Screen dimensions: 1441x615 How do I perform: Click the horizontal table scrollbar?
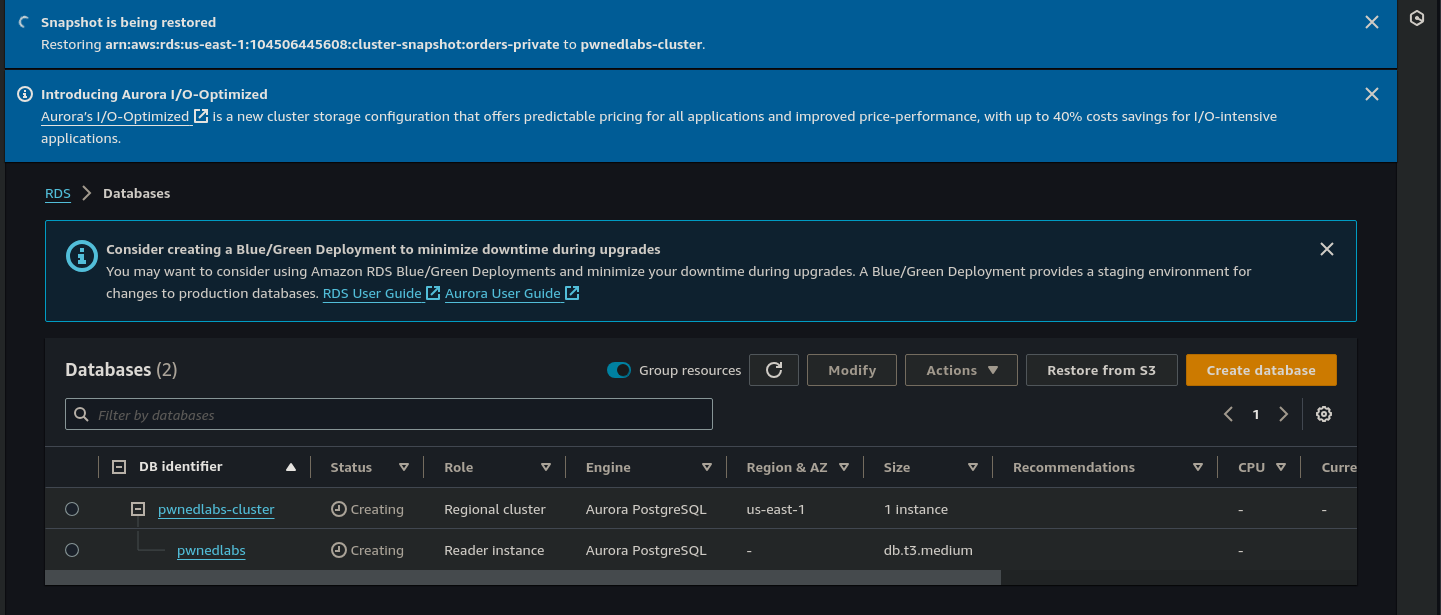522,577
